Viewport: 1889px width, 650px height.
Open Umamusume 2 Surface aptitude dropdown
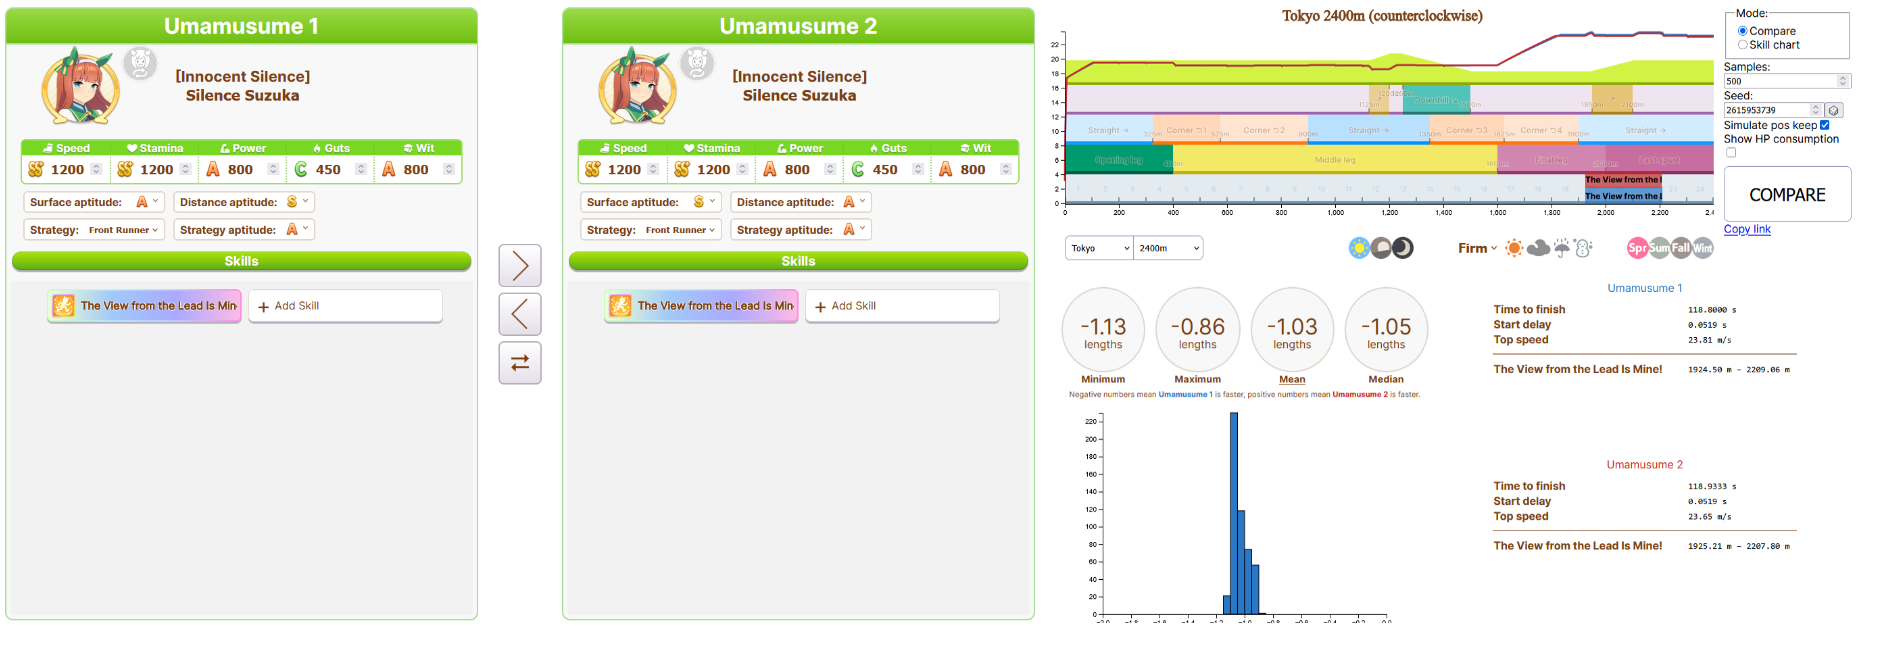coord(650,202)
